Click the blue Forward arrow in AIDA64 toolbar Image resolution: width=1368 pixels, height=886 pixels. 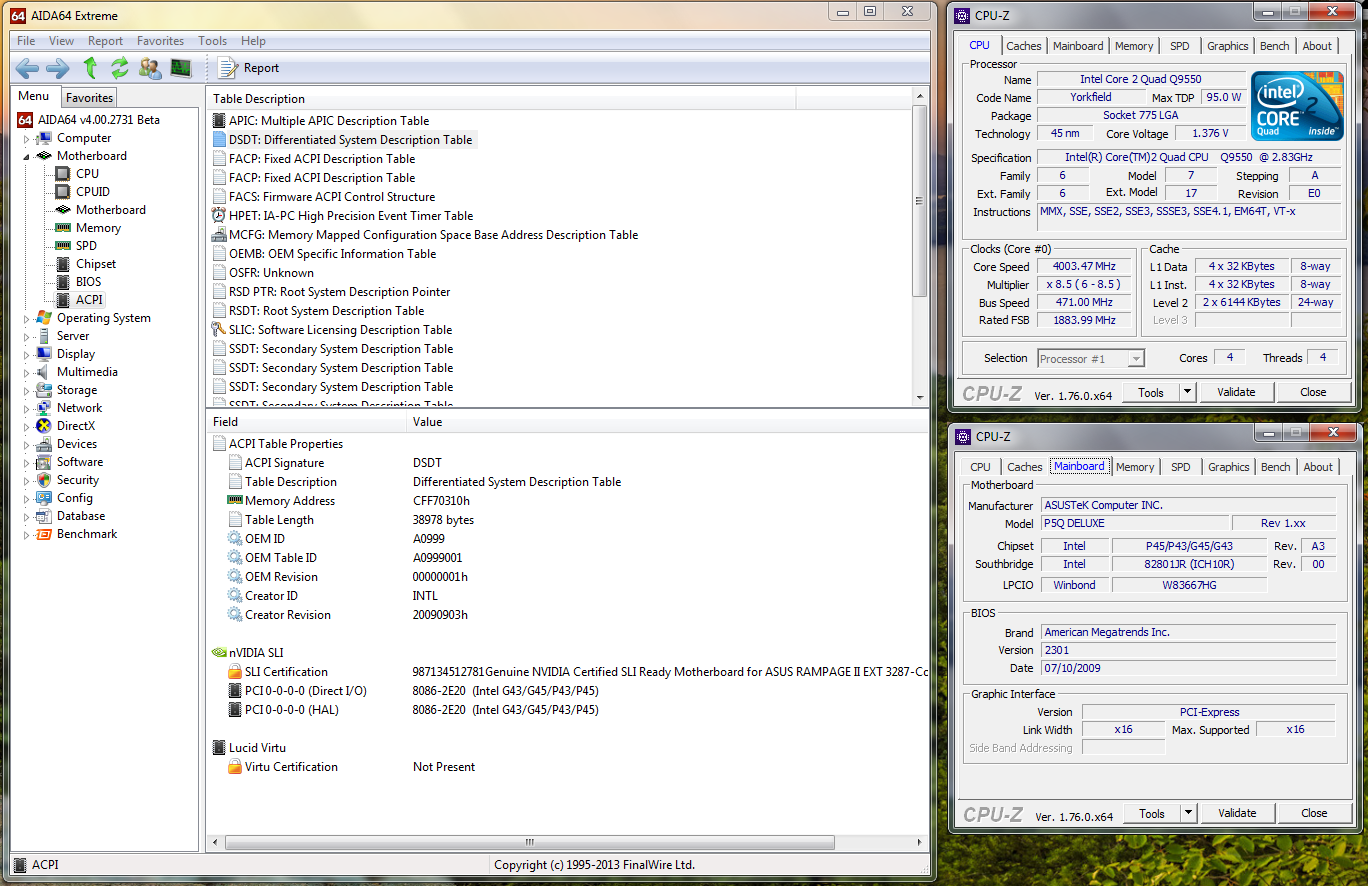58,68
